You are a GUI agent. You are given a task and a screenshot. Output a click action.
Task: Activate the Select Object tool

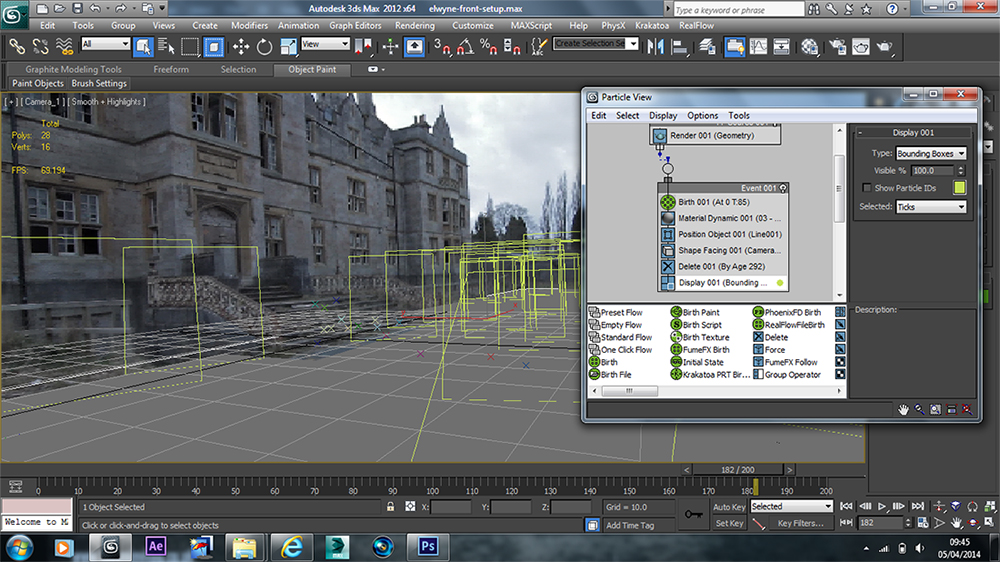pos(143,46)
